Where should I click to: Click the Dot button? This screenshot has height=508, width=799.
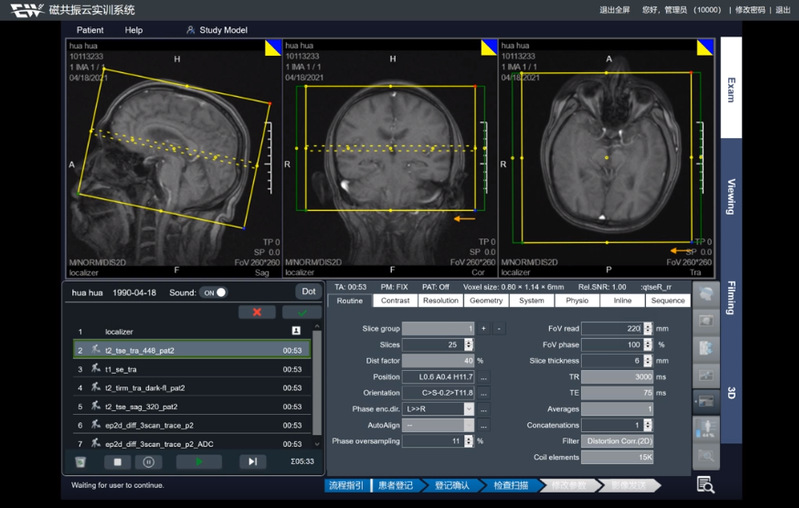tap(309, 292)
